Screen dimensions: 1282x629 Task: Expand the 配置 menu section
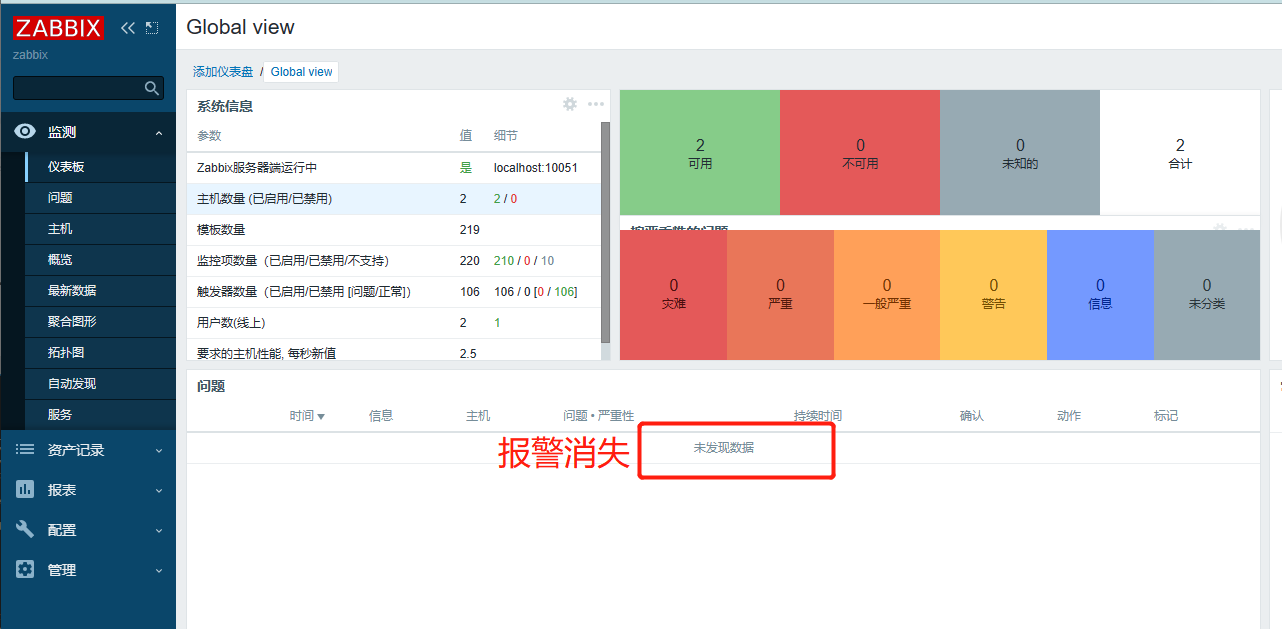click(x=158, y=531)
